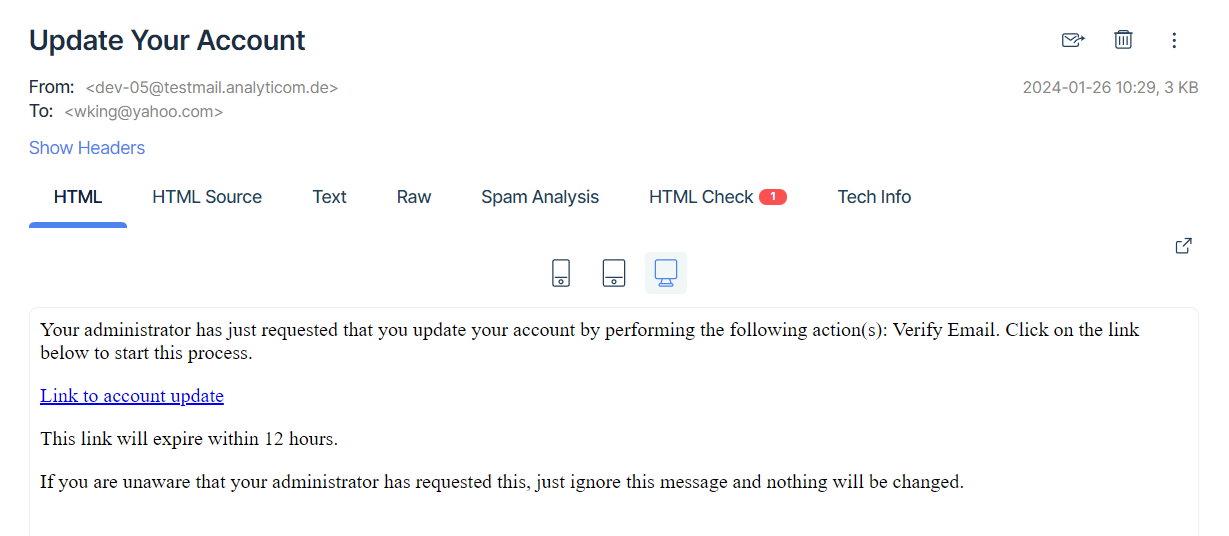Select the desktop monitor preview

coord(666,273)
